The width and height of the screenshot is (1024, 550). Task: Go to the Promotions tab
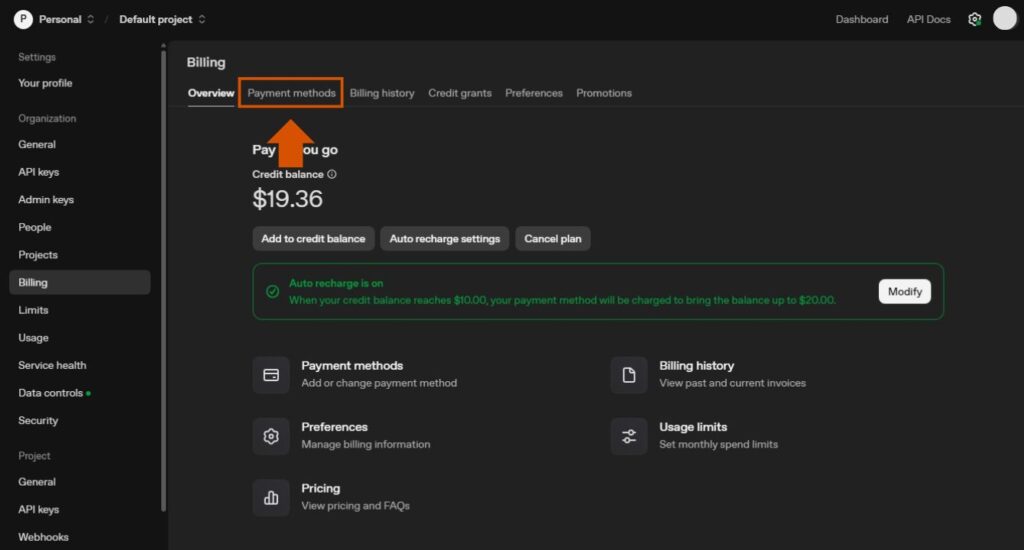(x=604, y=93)
